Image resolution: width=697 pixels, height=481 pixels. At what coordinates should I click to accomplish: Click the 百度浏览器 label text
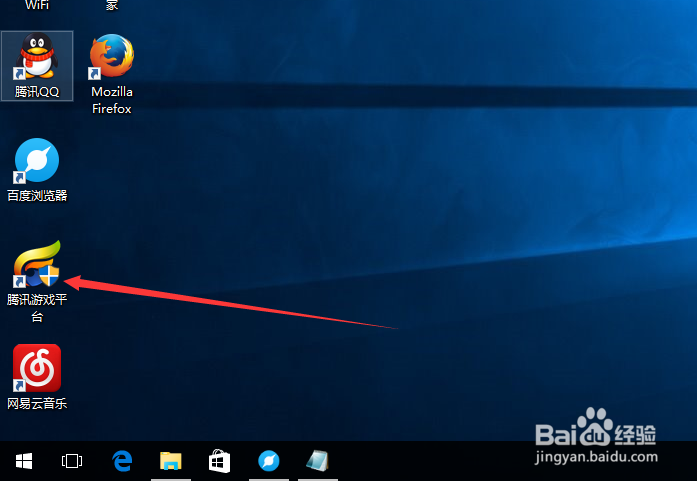click(37, 196)
